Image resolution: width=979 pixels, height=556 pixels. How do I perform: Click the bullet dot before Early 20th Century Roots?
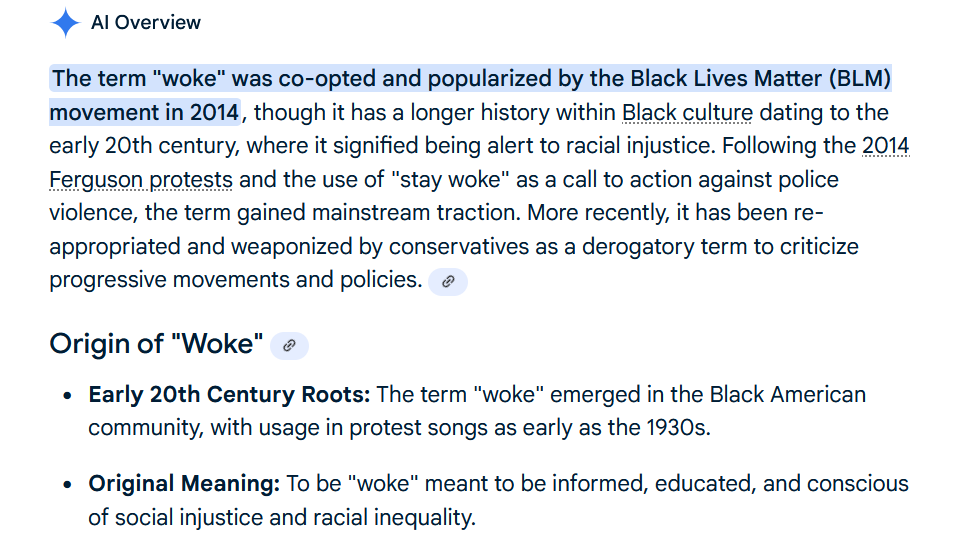point(67,396)
